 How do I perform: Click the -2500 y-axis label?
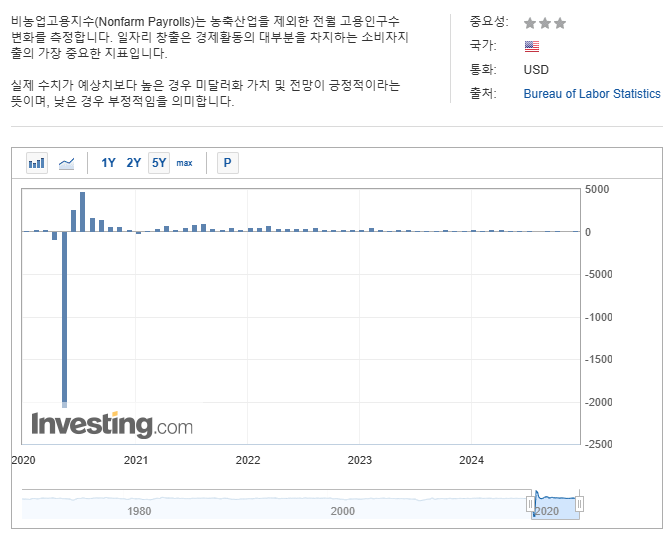click(x=599, y=444)
